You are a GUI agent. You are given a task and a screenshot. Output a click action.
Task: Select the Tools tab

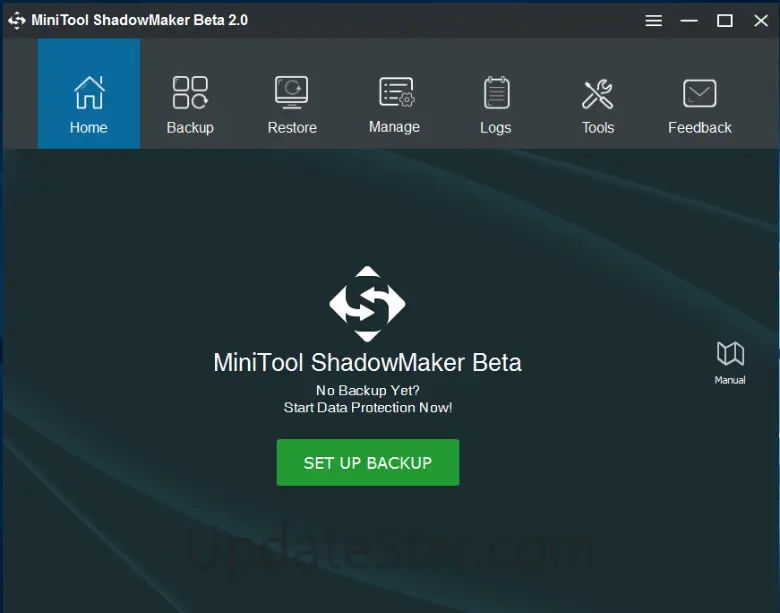[597, 94]
